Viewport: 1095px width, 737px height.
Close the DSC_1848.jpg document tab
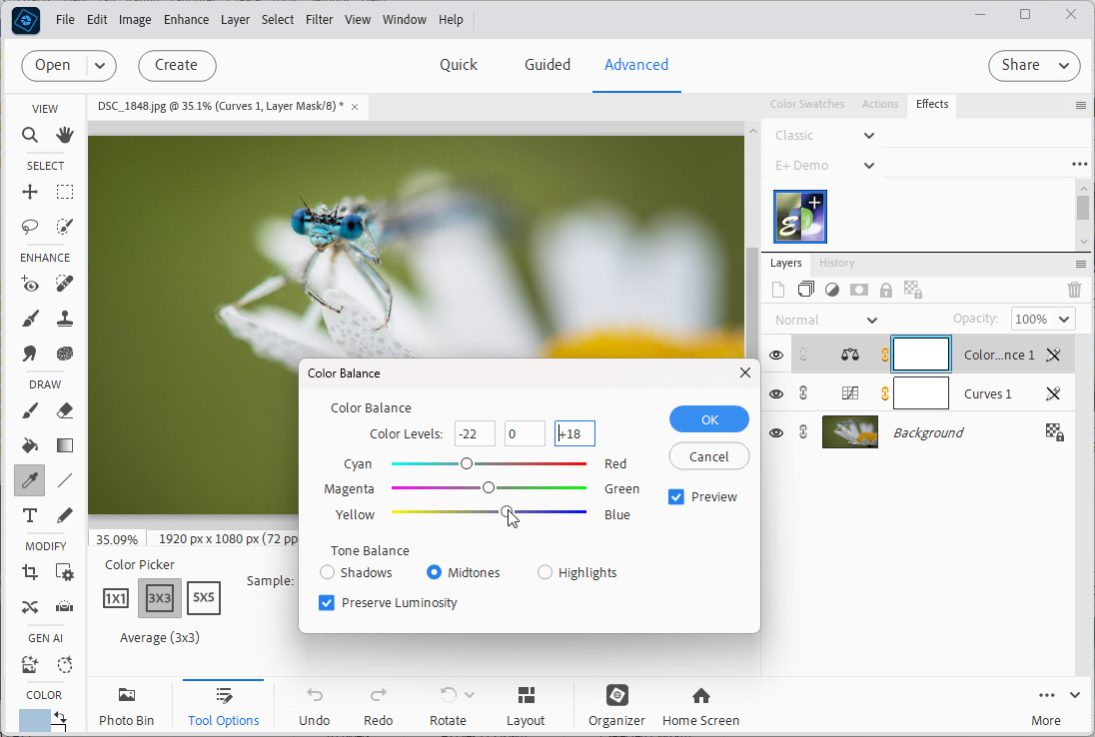(355, 107)
